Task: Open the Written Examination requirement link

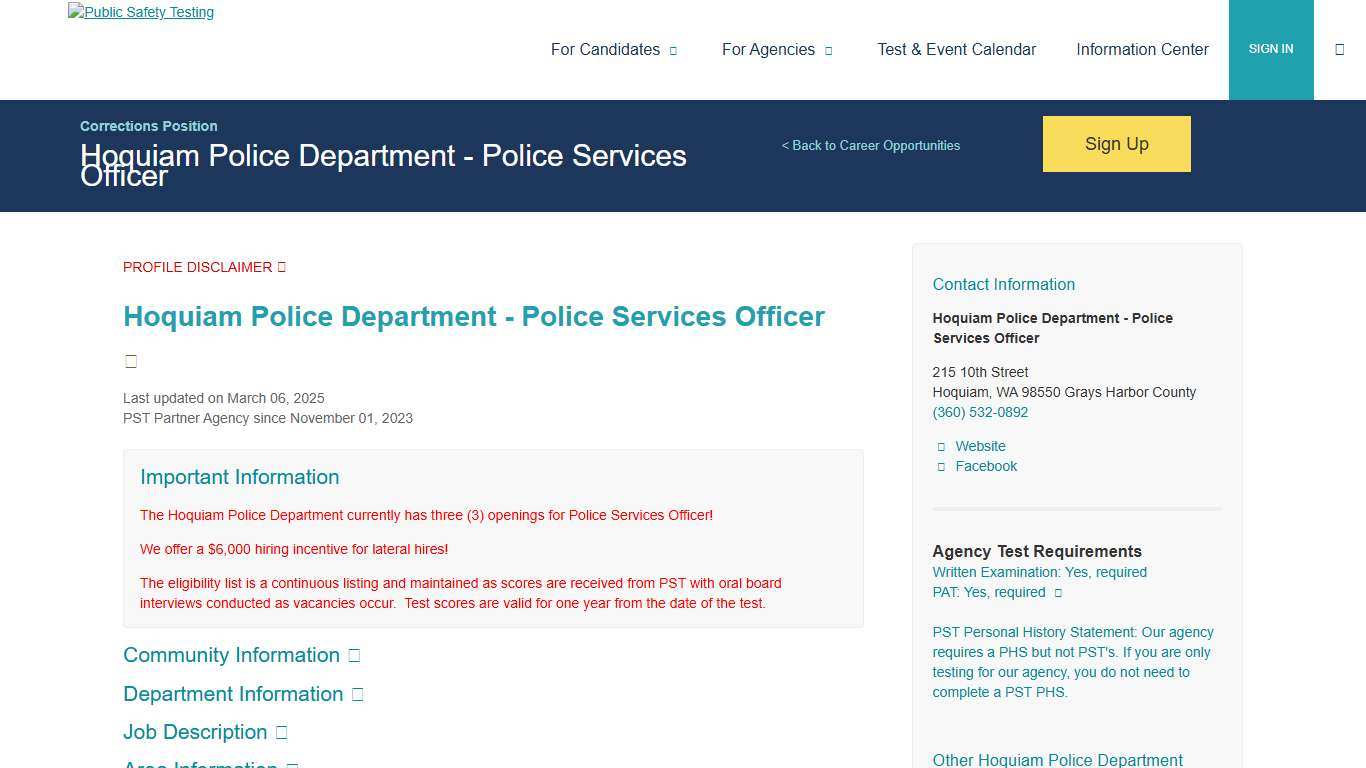Action: pos(1039,571)
